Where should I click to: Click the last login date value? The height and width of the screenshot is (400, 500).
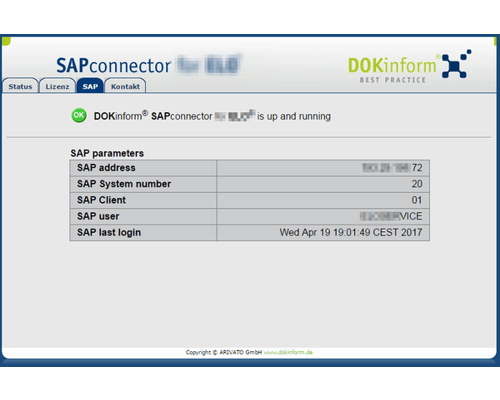pyautogui.click(x=351, y=232)
